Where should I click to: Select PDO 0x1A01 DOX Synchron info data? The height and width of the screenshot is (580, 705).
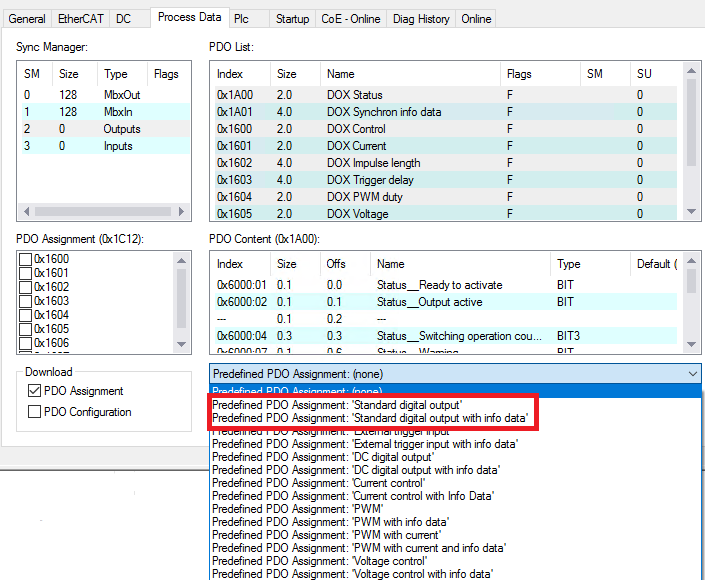(446, 112)
